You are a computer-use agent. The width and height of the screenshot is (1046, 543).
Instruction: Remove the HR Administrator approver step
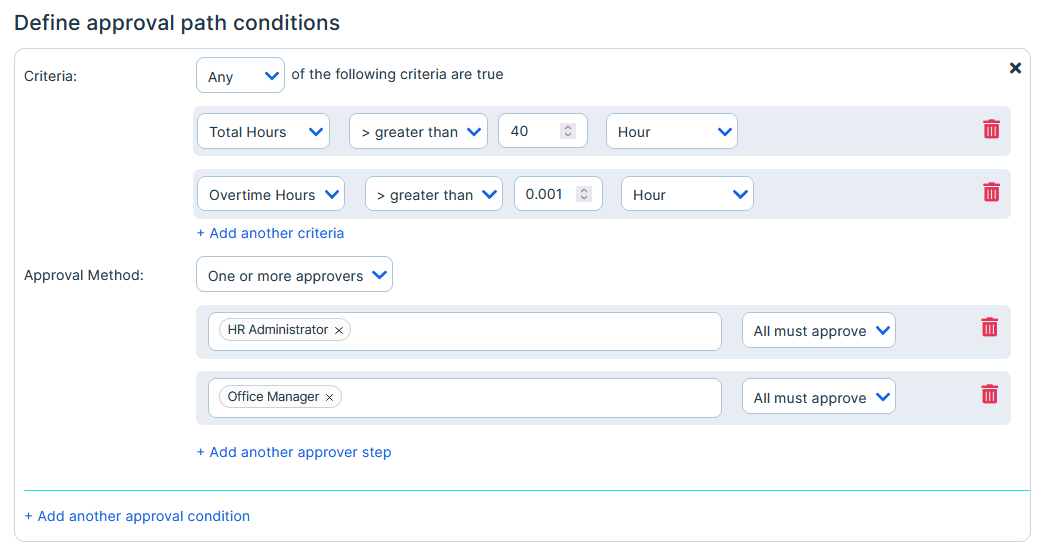989,328
